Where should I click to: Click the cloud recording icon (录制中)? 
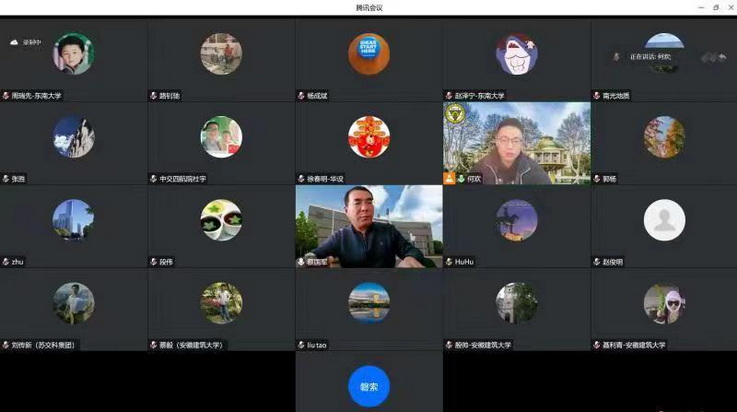coord(14,43)
